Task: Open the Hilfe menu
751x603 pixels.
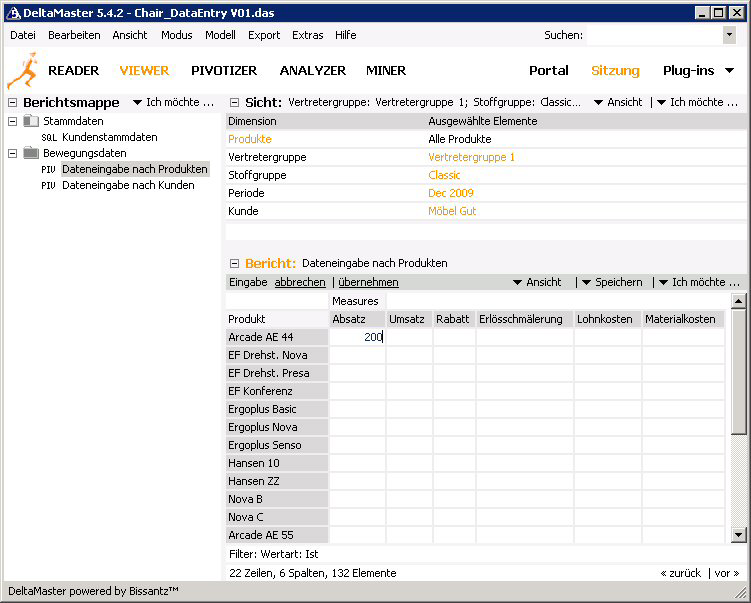Action: 345,35
